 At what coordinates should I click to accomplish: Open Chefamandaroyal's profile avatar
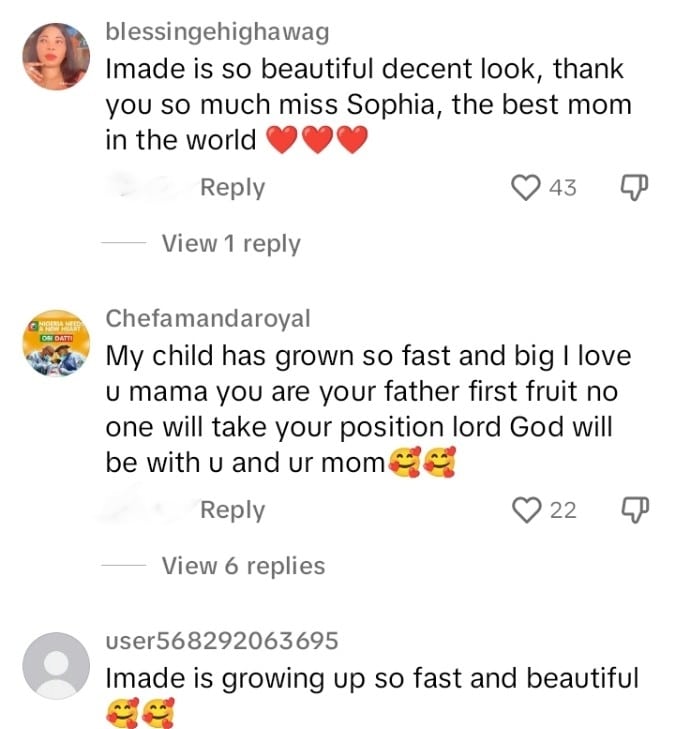coord(56,343)
